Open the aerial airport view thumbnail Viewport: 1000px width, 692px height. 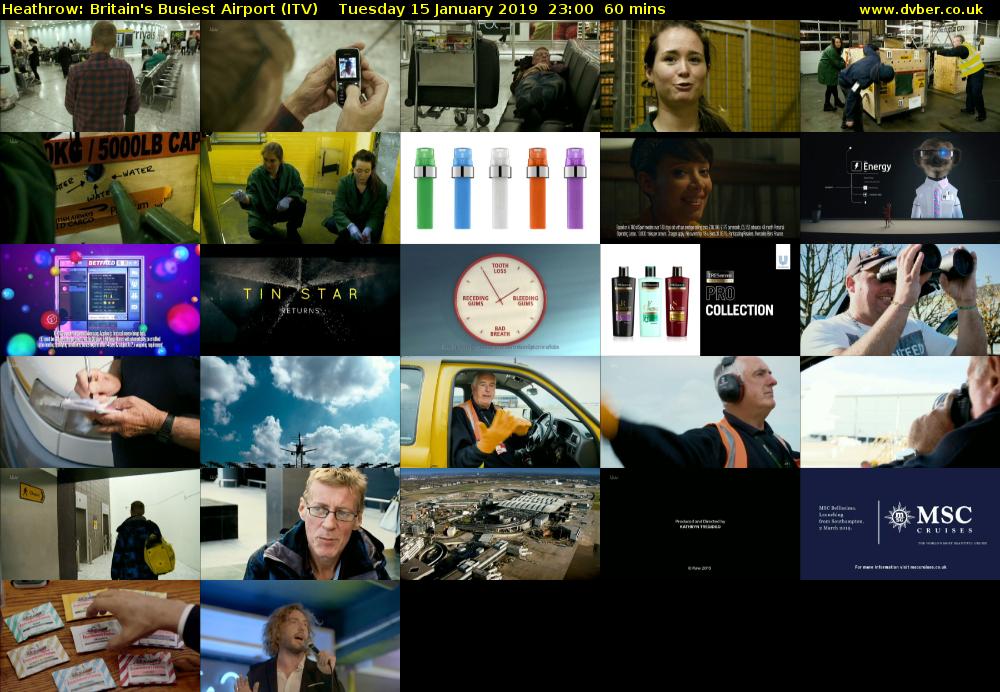point(500,524)
